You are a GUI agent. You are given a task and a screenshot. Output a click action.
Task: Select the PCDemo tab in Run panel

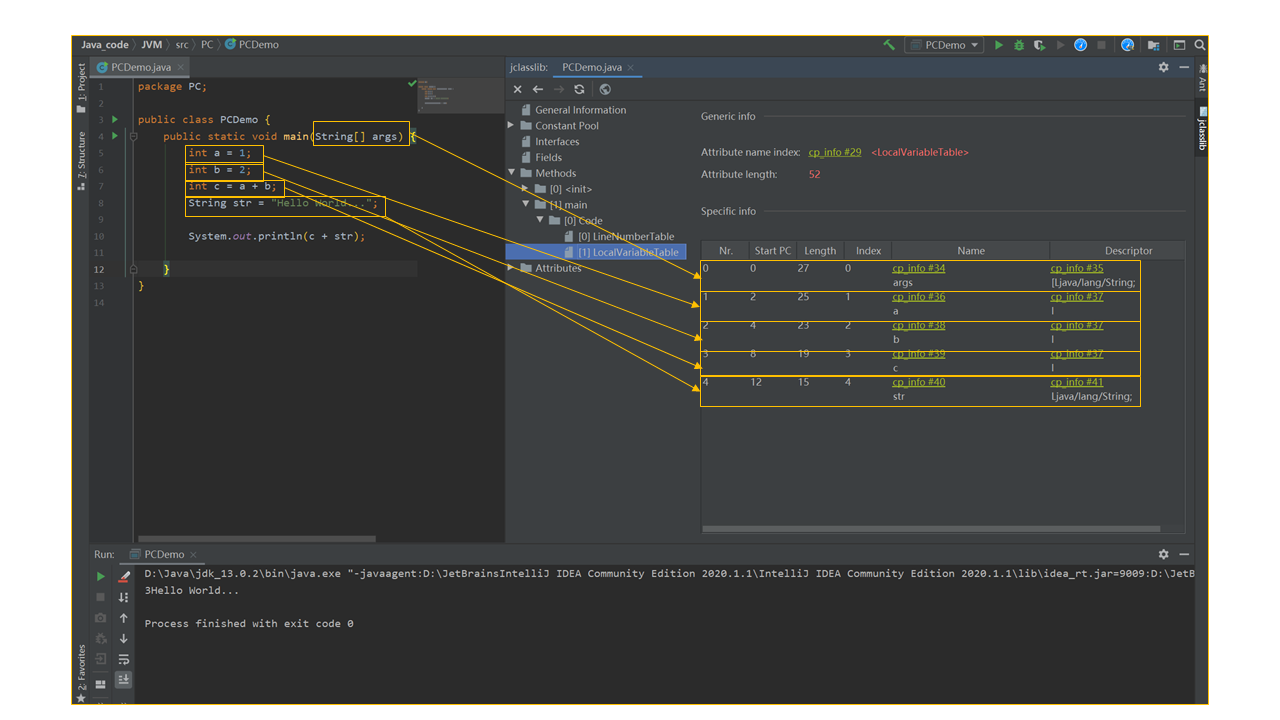pyautogui.click(x=164, y=554)
